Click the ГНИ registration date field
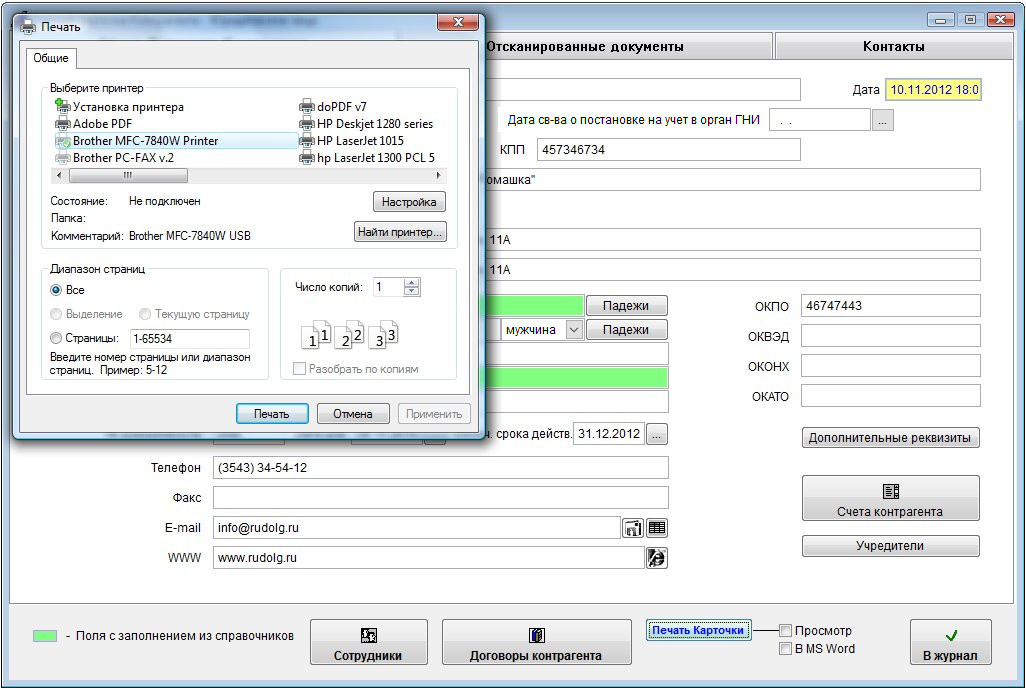 820,120
